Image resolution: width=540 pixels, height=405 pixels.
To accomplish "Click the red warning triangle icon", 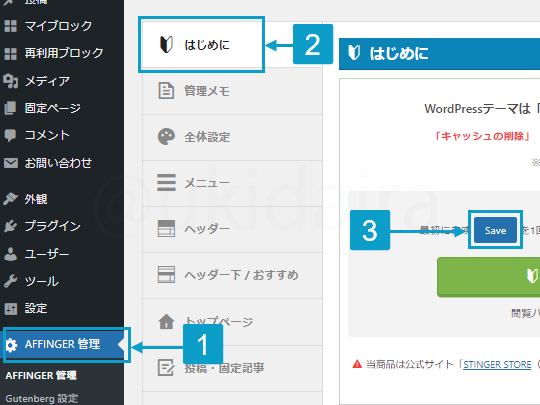I will coord(357,364).
